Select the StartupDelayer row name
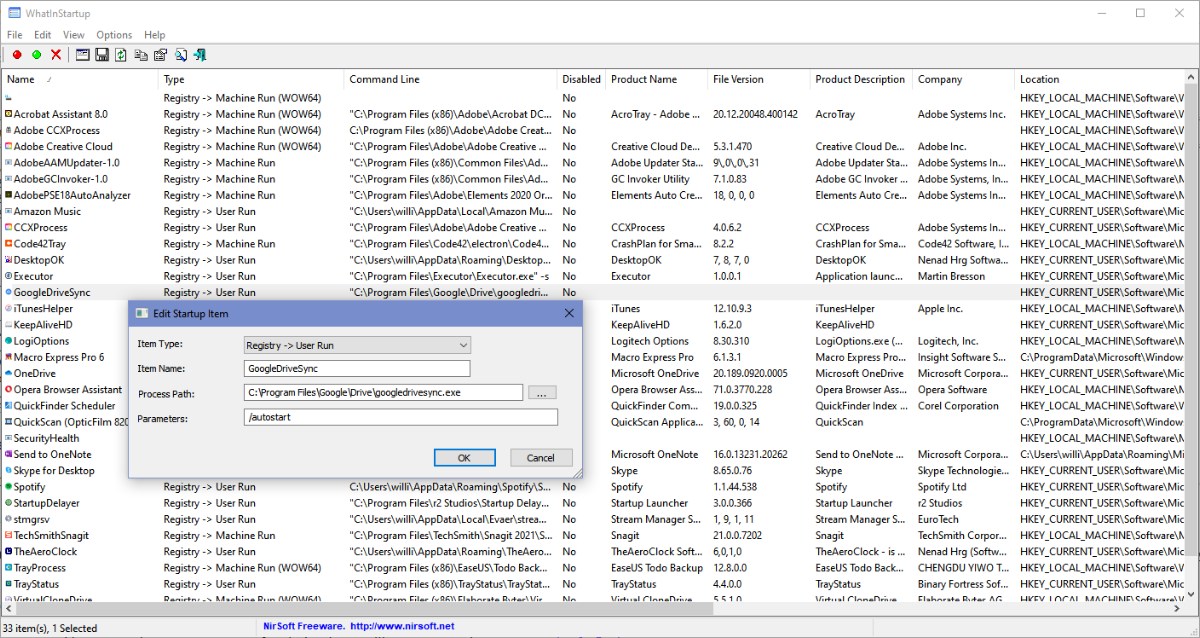The height and width of the screenshot is (638, 1200). 46,503
